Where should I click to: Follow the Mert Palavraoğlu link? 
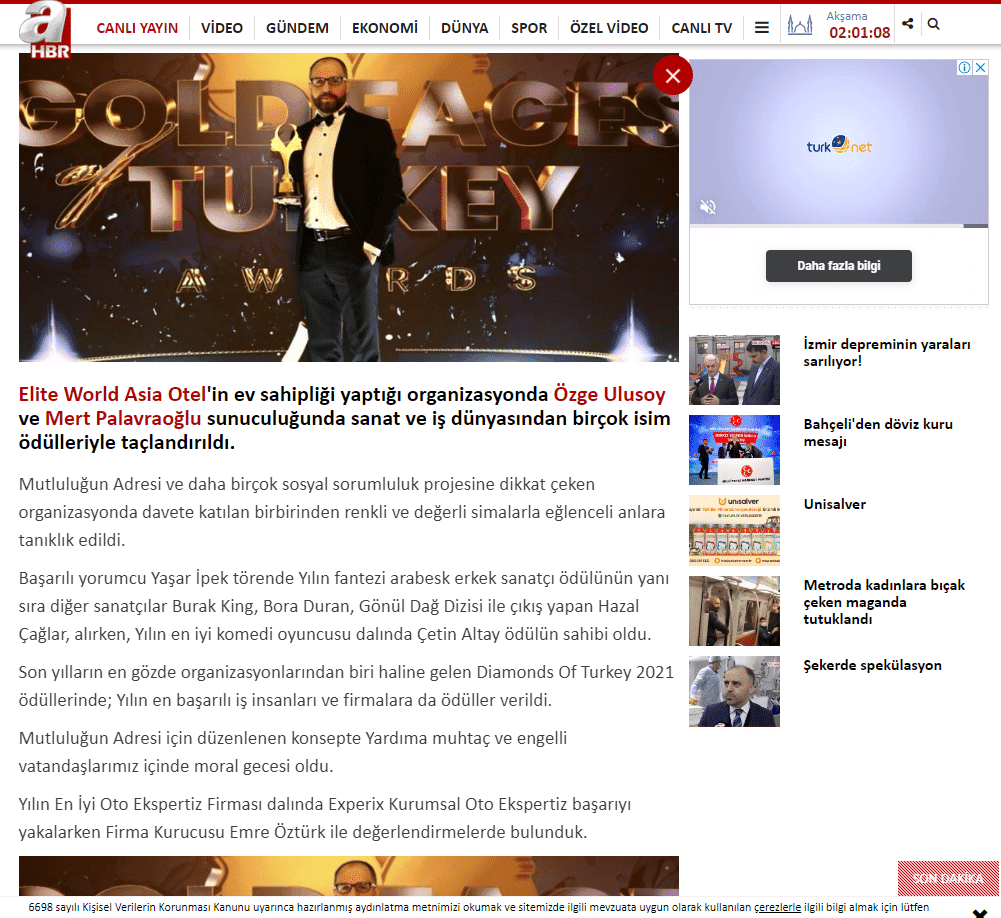pyautogui.click(x=123, y=418)
